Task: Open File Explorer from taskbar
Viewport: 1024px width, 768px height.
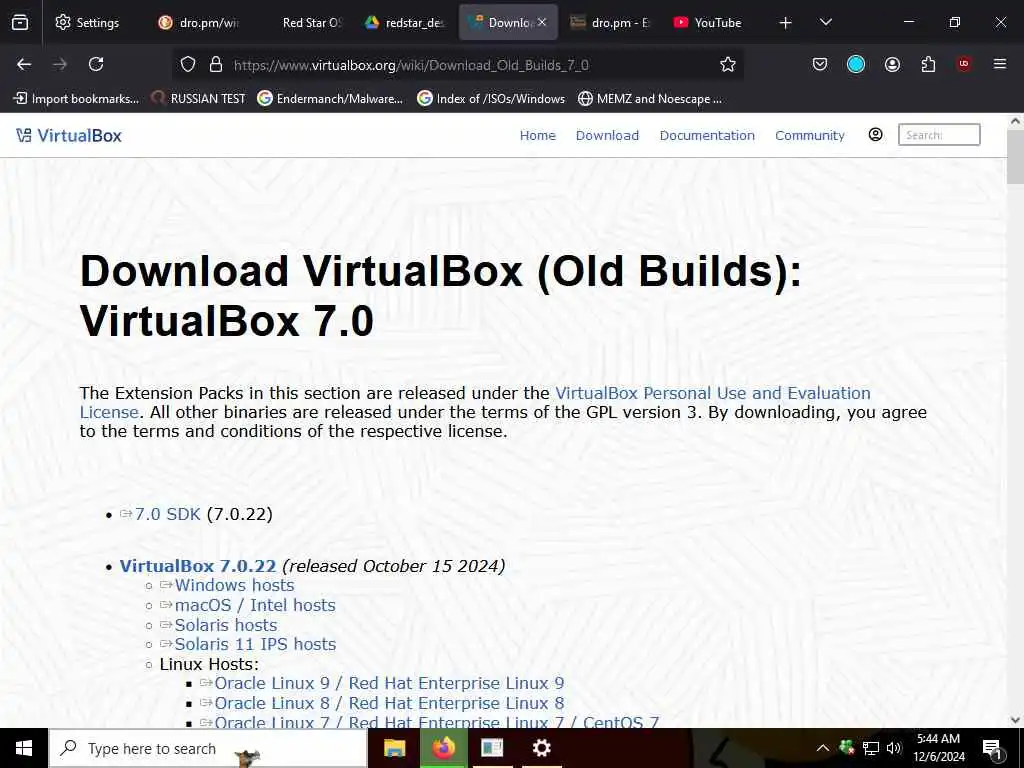Action: [x=394, y=748]
